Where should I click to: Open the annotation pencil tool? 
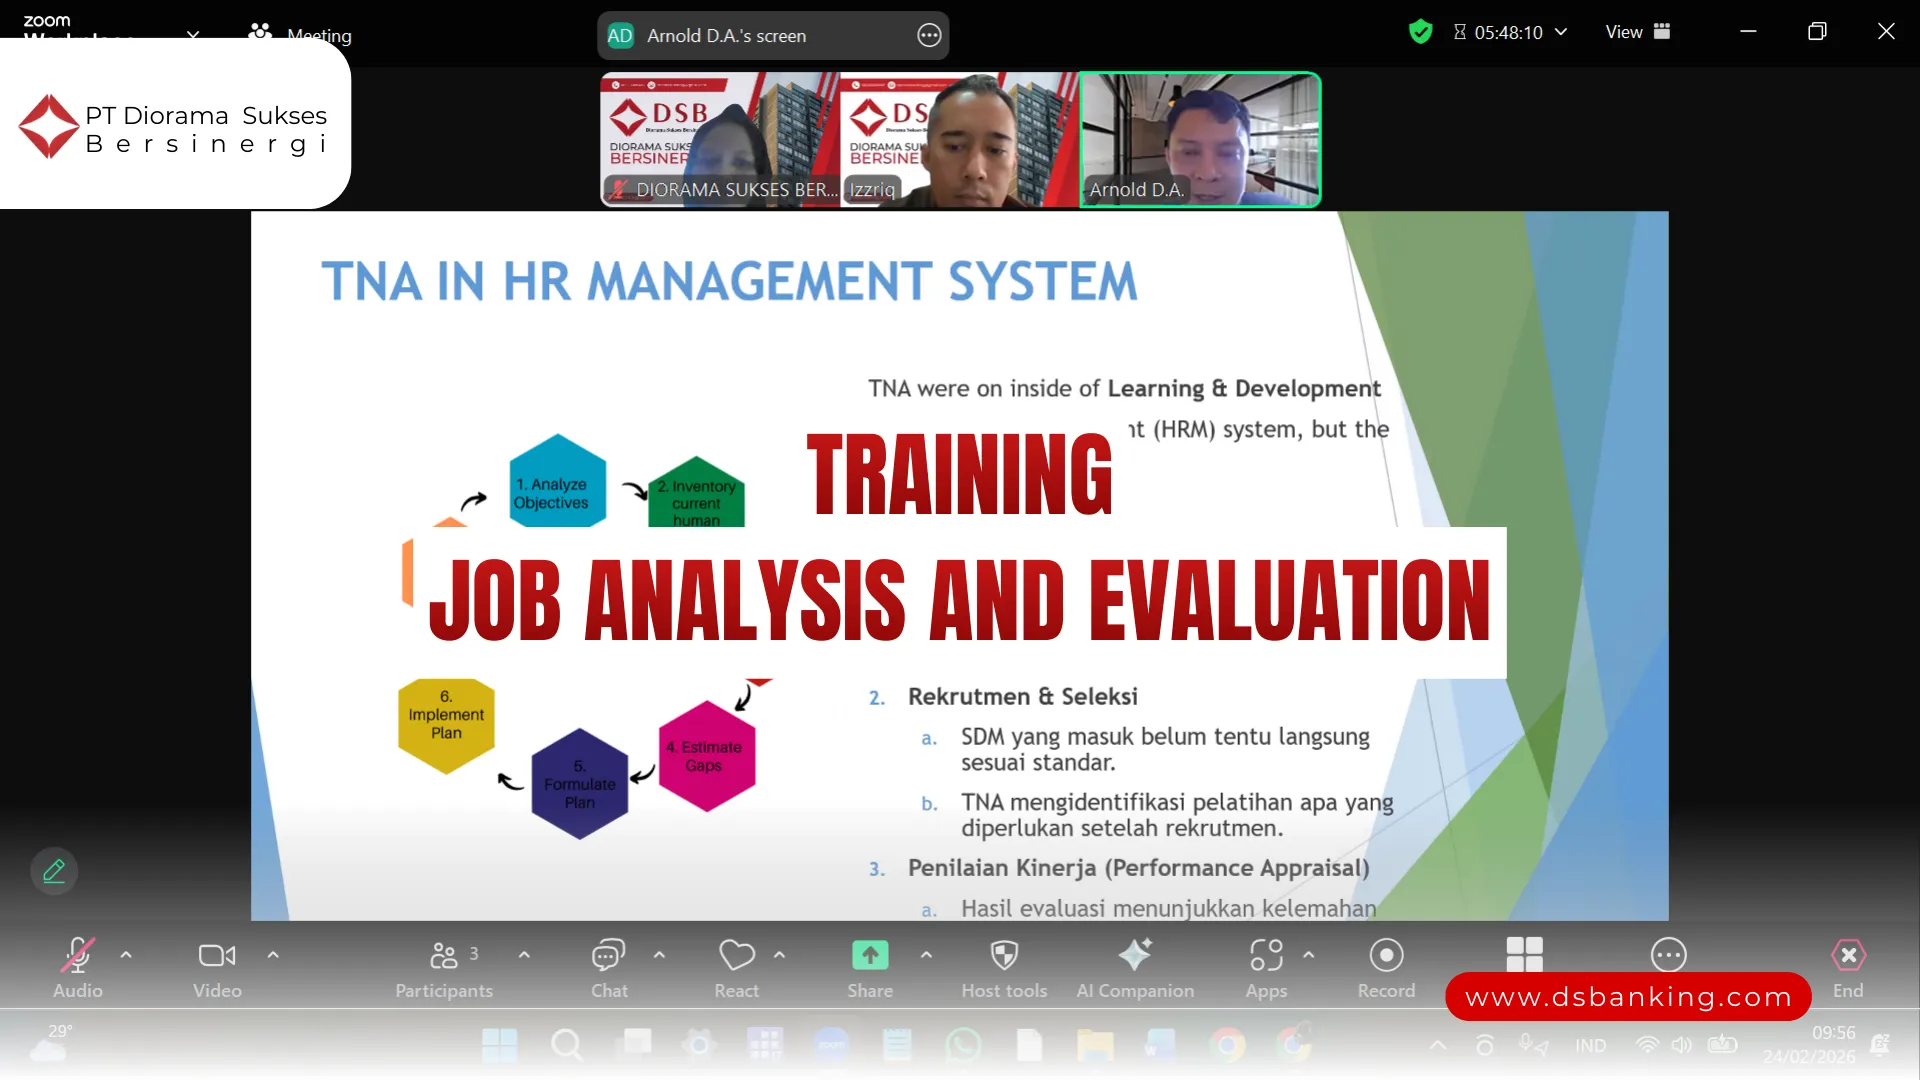coord(53,871)
